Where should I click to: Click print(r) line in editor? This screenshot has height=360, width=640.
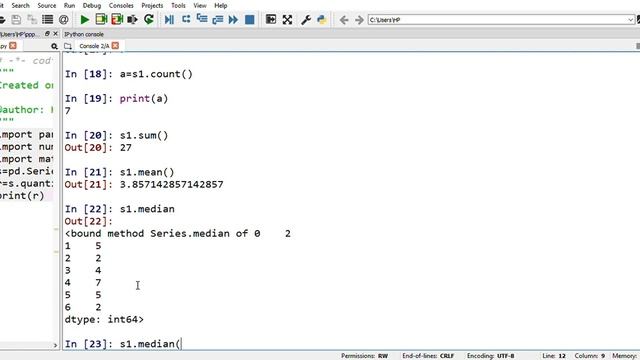click(x=22, y=196)
